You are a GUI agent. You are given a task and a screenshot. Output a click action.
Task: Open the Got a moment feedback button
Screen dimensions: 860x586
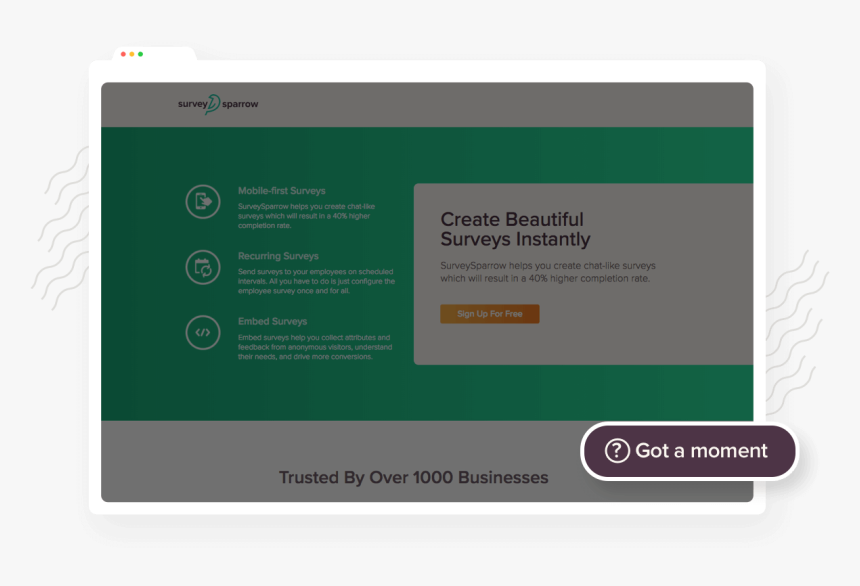coord(689,451)
